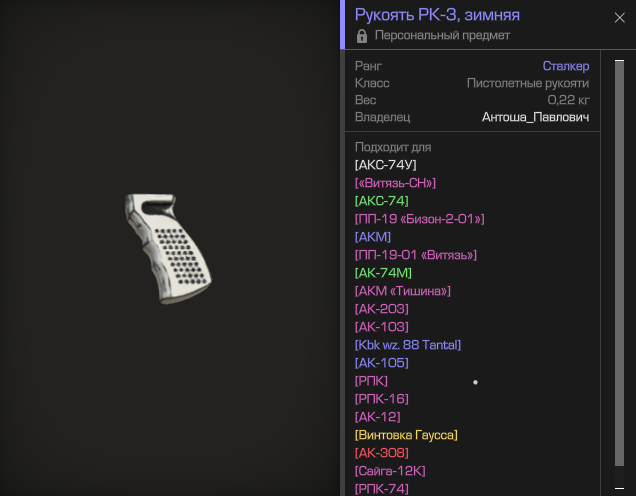636x496 pixels.
Task: Open the [АКМ «Тишина»] entry
Action: (x=402, y=291)
